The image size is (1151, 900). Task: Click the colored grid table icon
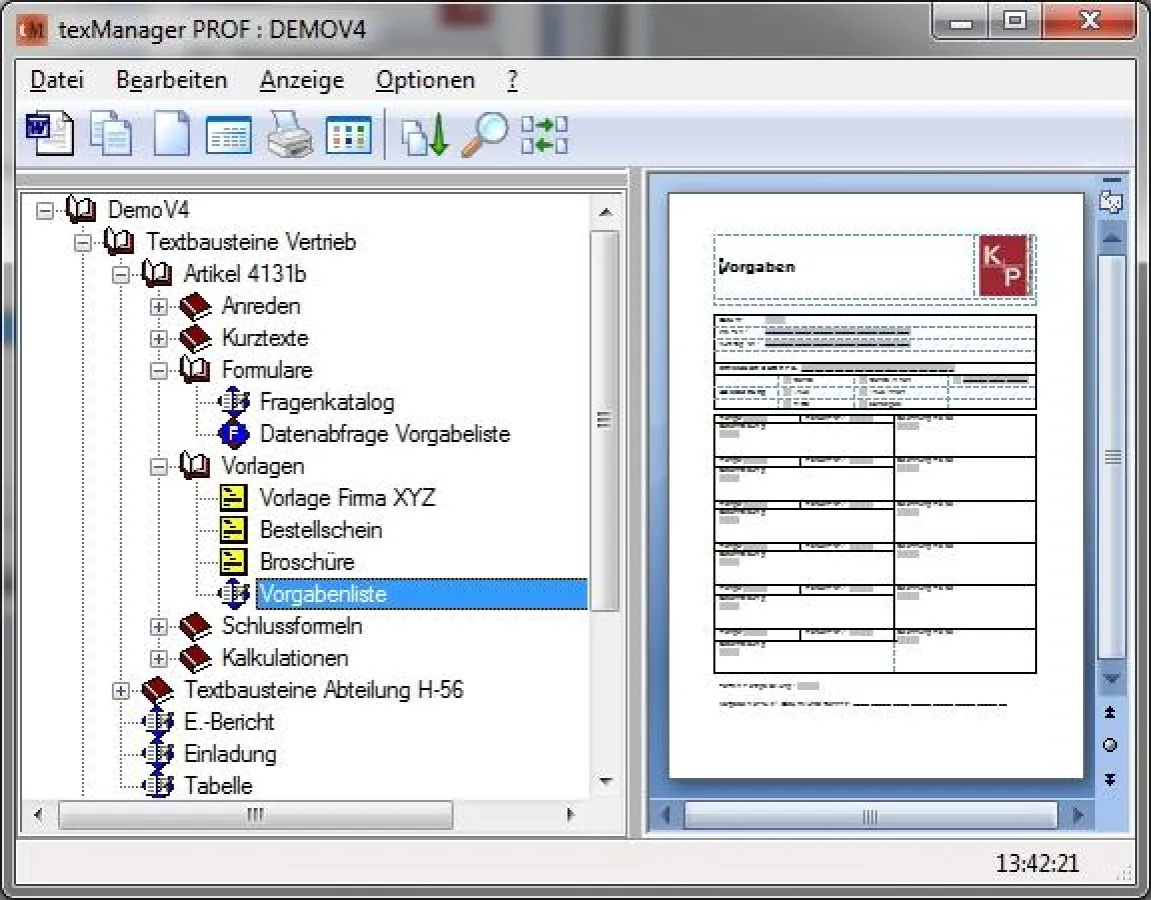pyautogui.click(x=348, y=134)
